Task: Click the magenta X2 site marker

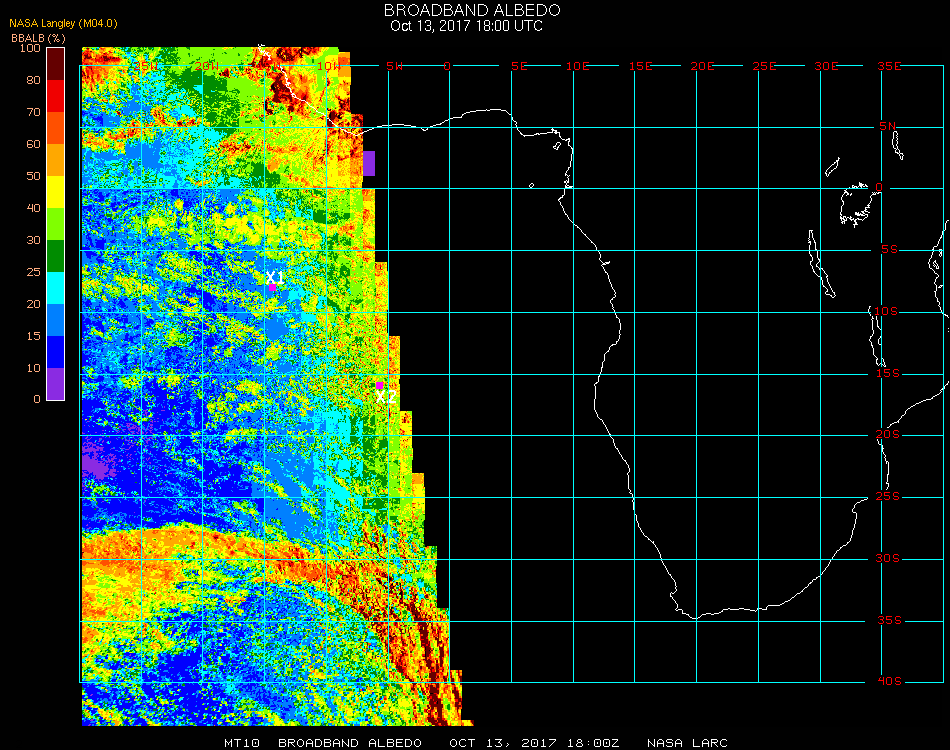Action: click(379, 385)
